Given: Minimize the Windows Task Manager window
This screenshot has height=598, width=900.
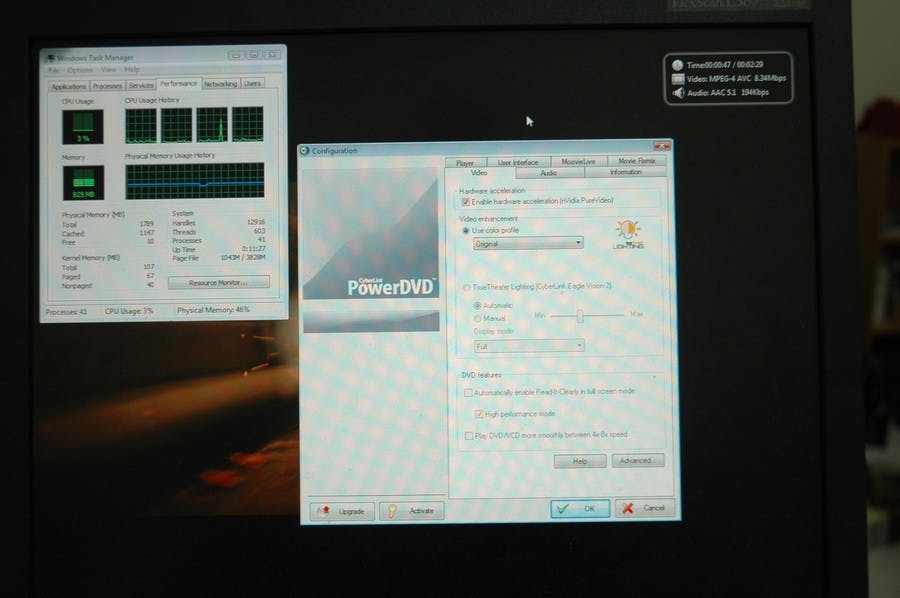Looking at the screenshot, I should click(x=236, y=55).
